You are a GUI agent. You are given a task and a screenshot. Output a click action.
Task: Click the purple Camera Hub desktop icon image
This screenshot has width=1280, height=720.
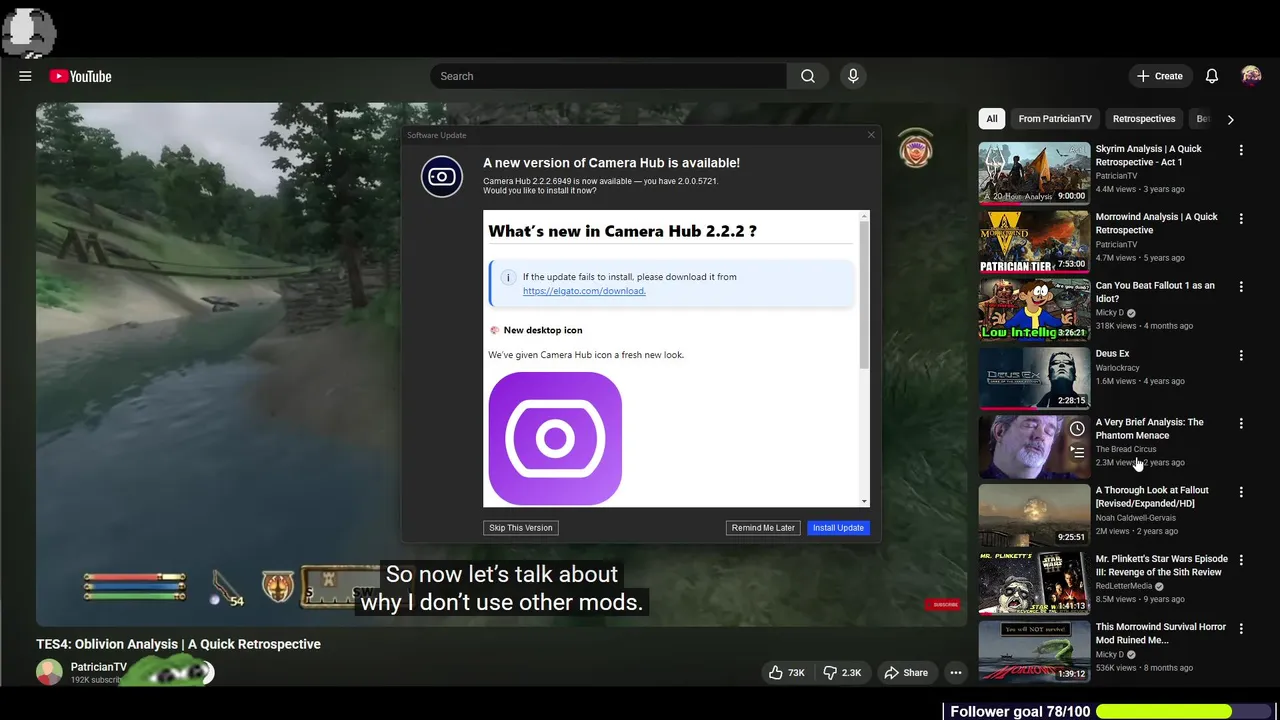pyautogui.click(x=555, y=438)
